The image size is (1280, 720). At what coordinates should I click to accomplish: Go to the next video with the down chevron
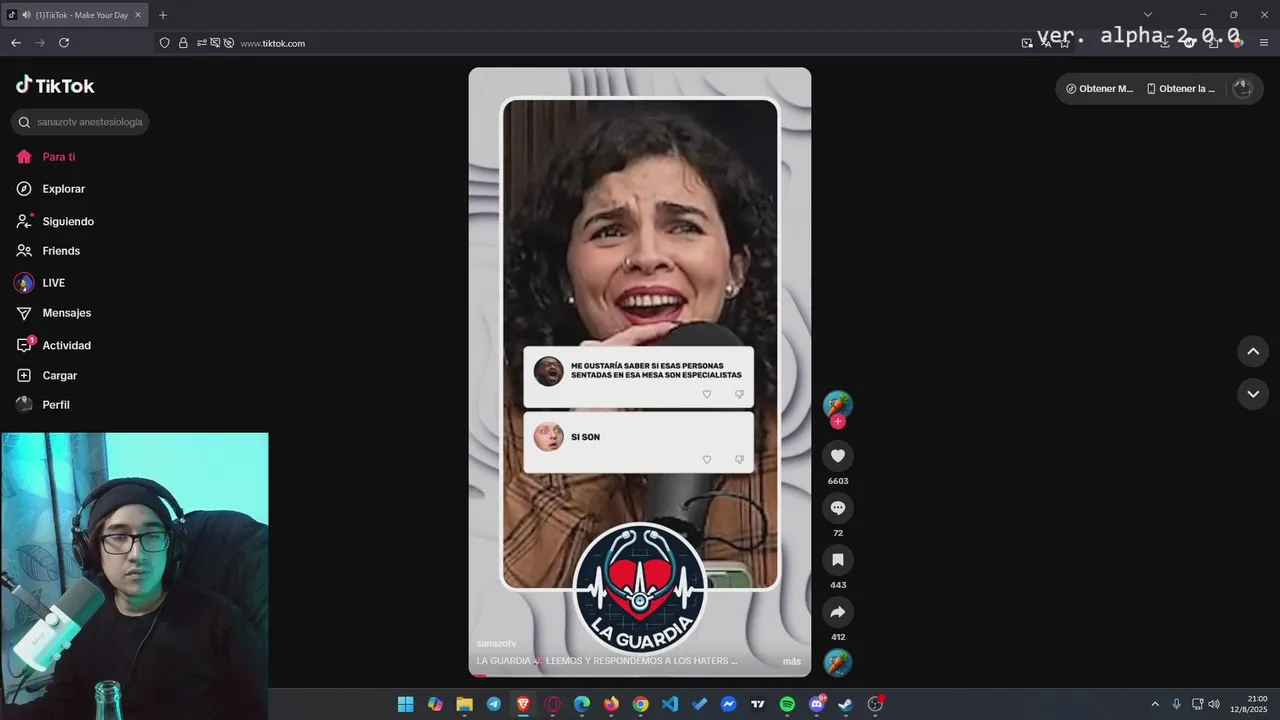[1253, 394]
